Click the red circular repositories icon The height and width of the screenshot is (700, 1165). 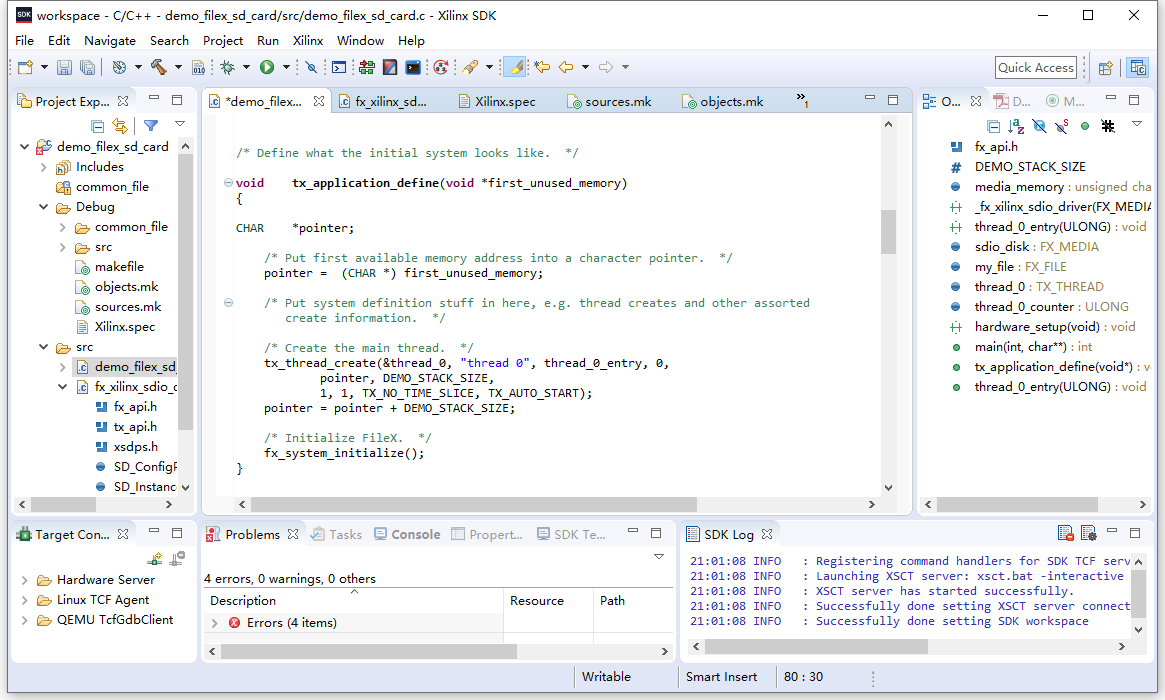pos(441,68)
